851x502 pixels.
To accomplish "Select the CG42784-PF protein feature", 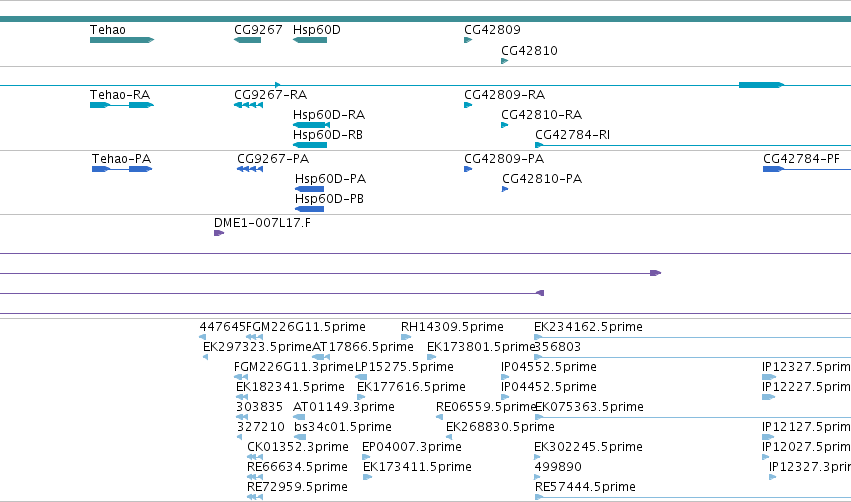I will [x=806, y=169].
